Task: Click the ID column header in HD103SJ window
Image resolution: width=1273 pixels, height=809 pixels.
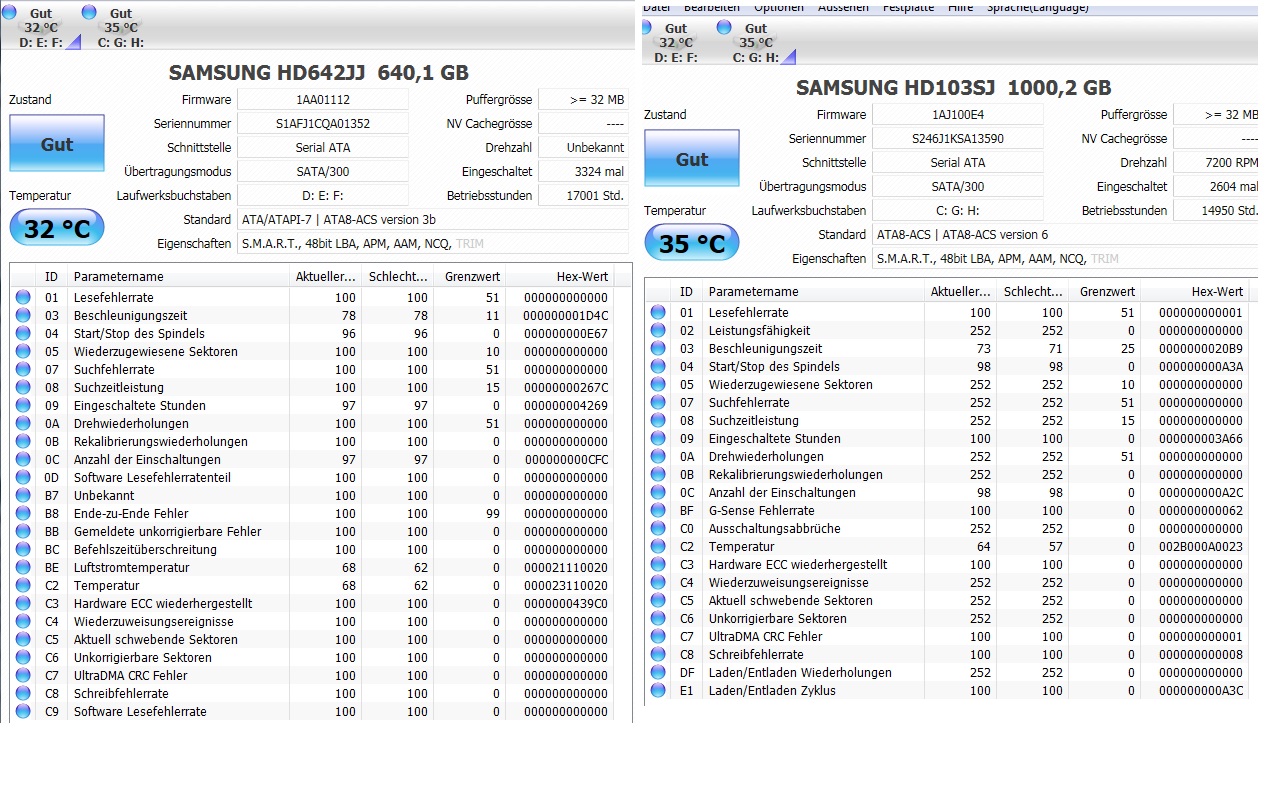Action: coord(688,291)
